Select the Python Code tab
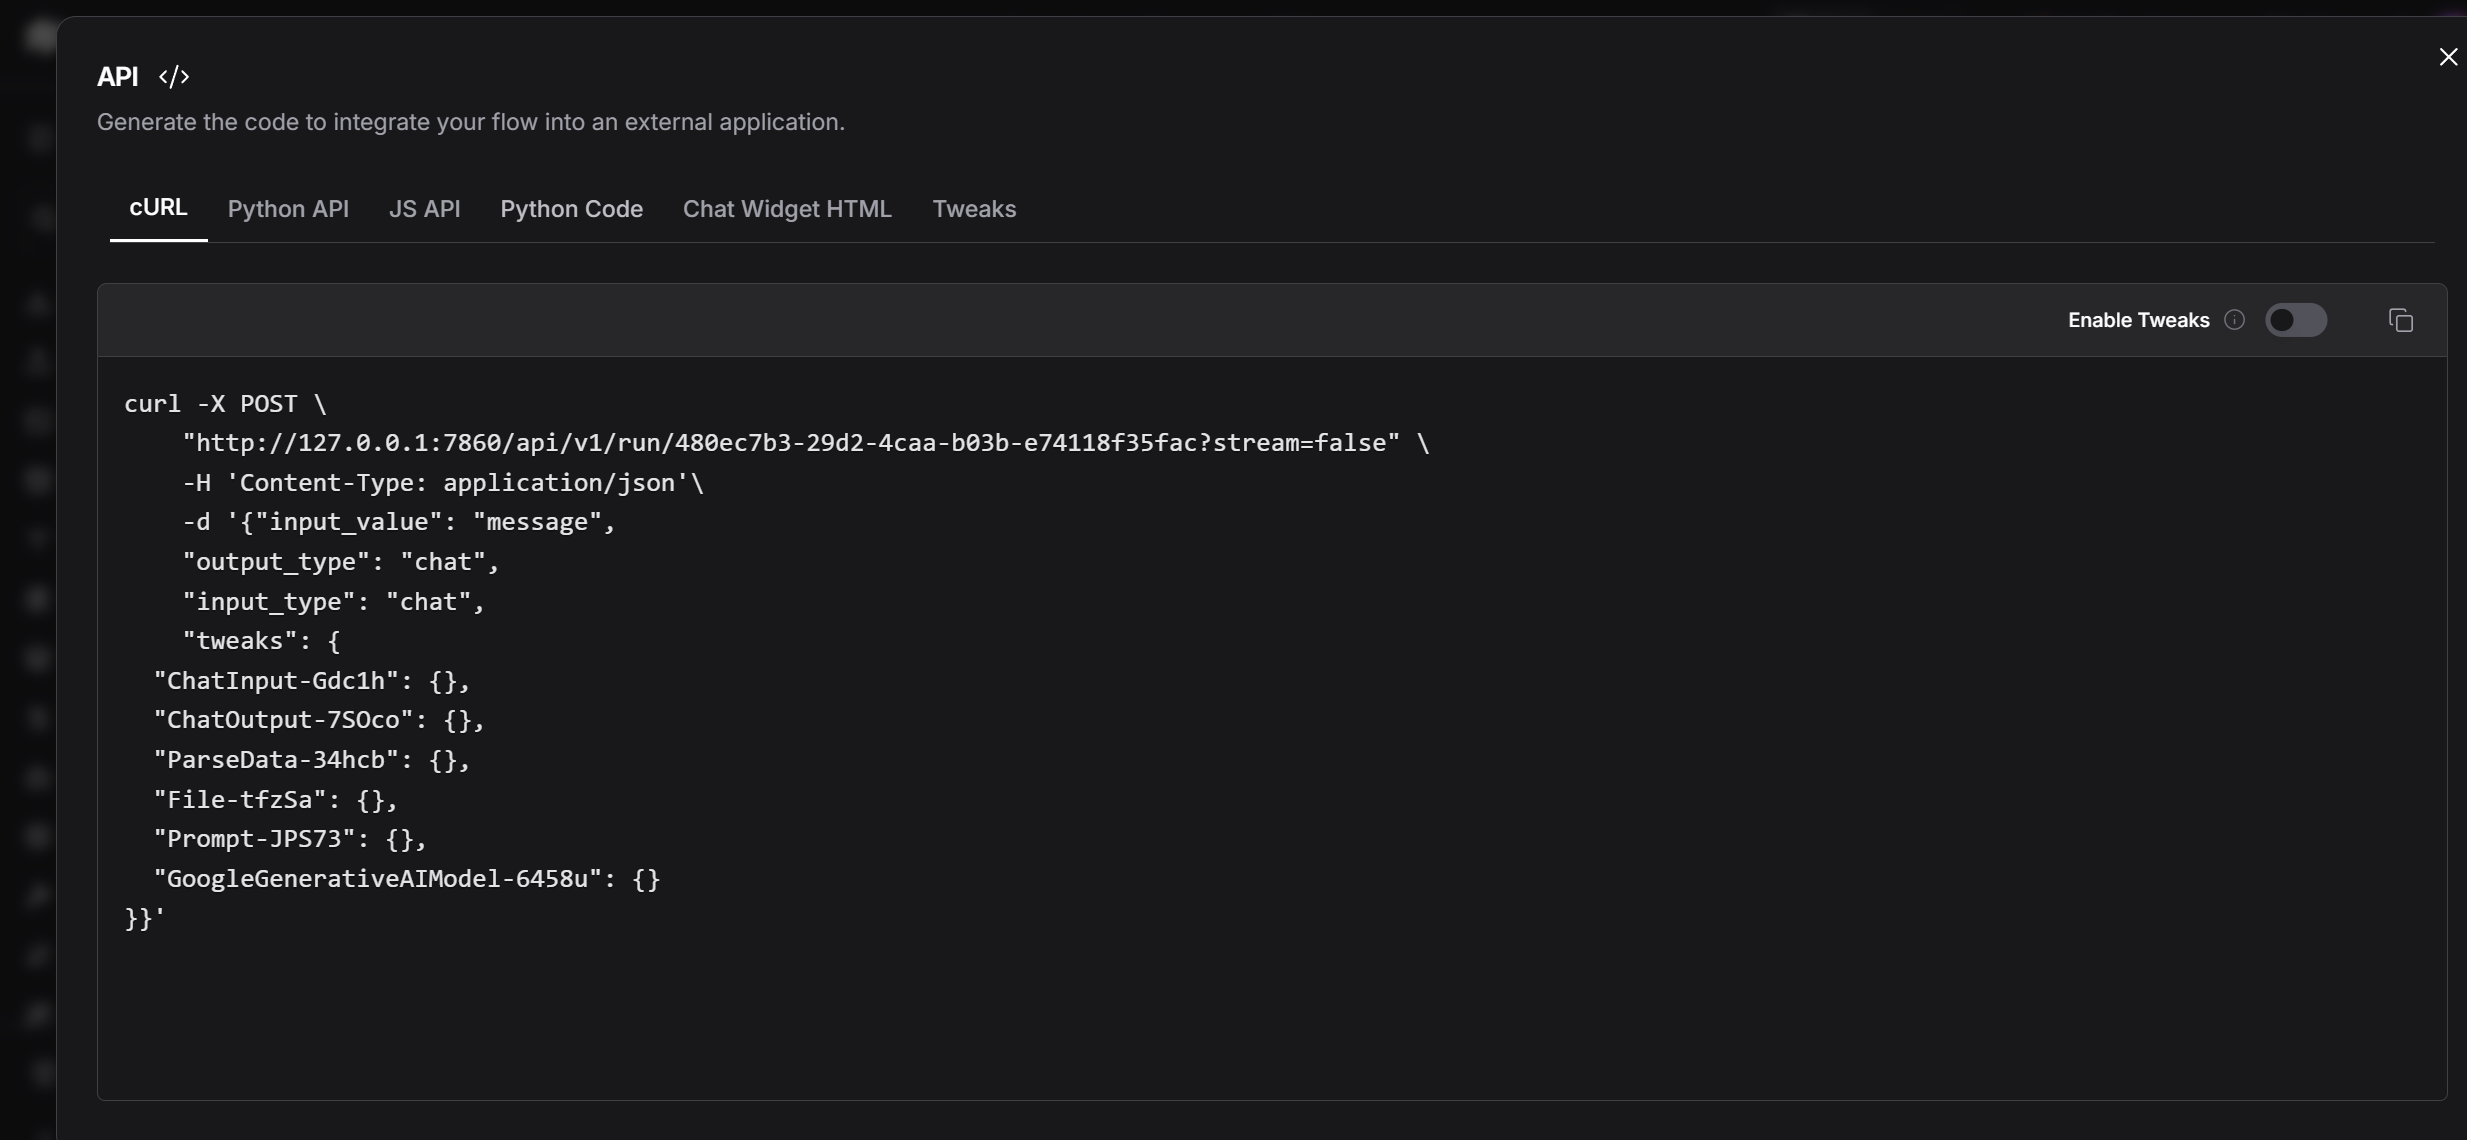 click(571, 209)
